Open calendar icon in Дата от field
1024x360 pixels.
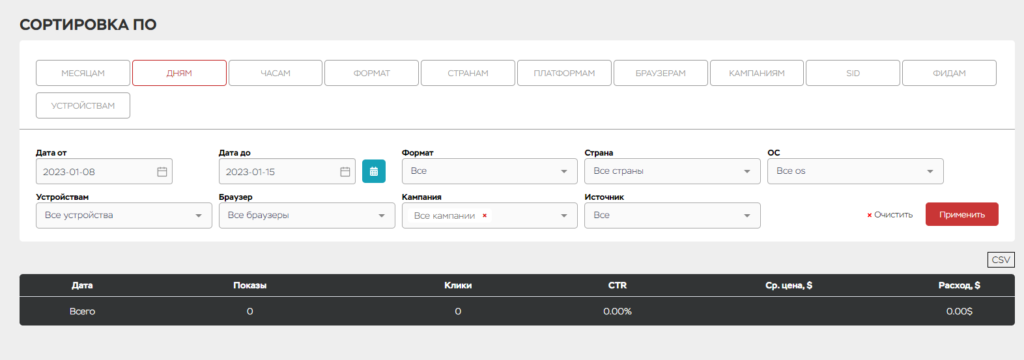point(162,172)
